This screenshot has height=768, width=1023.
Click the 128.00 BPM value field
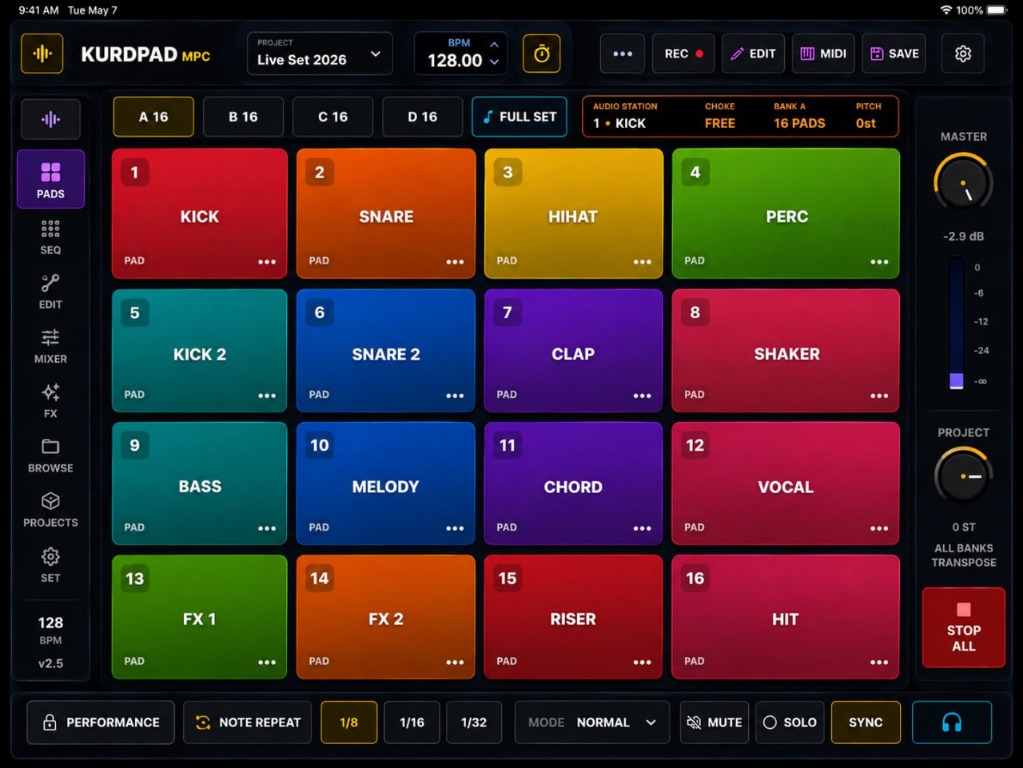tap(455, 61)
